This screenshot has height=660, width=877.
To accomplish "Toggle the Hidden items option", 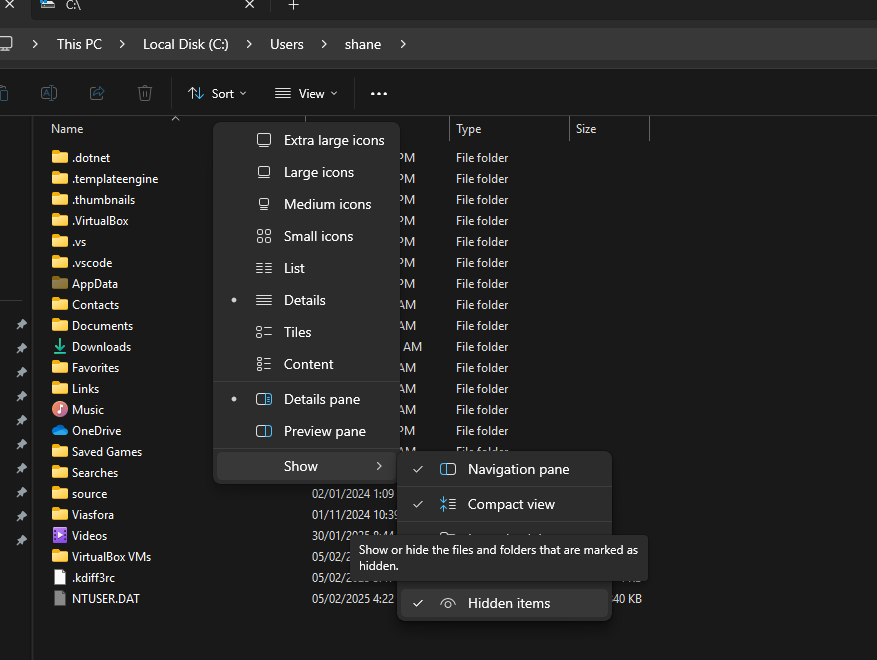I will click(x=504, y=604).
